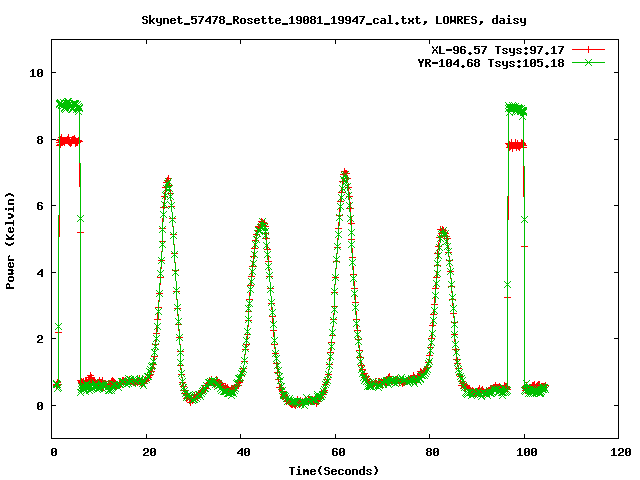Click the x-axis tick label 40
Viewport: 640px width, 480px height.
click(x=243, y=452)
